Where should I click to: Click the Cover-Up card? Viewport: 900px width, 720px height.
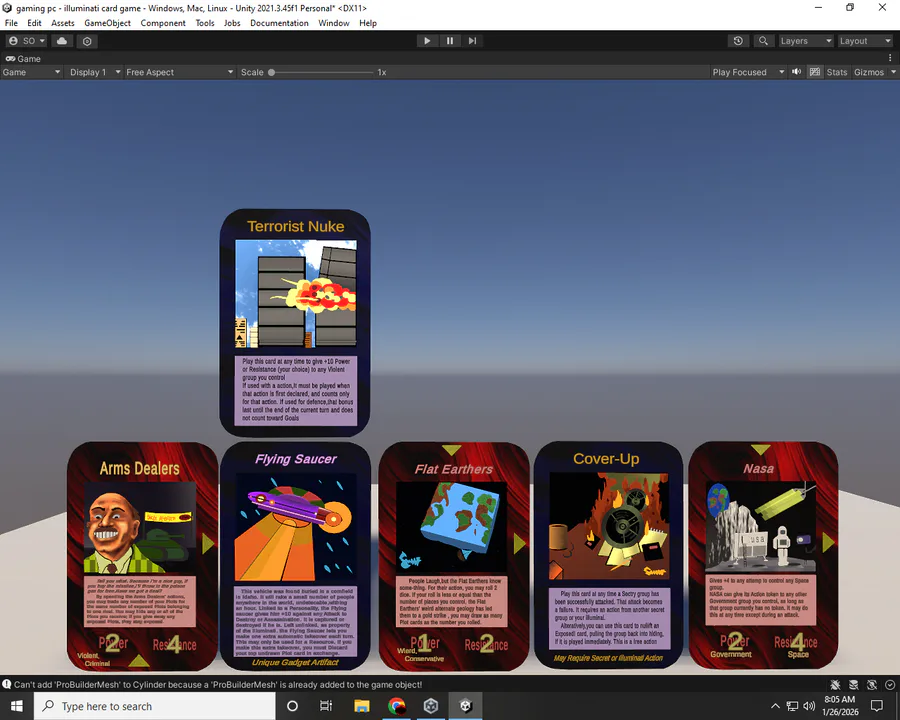click(608, 555)
